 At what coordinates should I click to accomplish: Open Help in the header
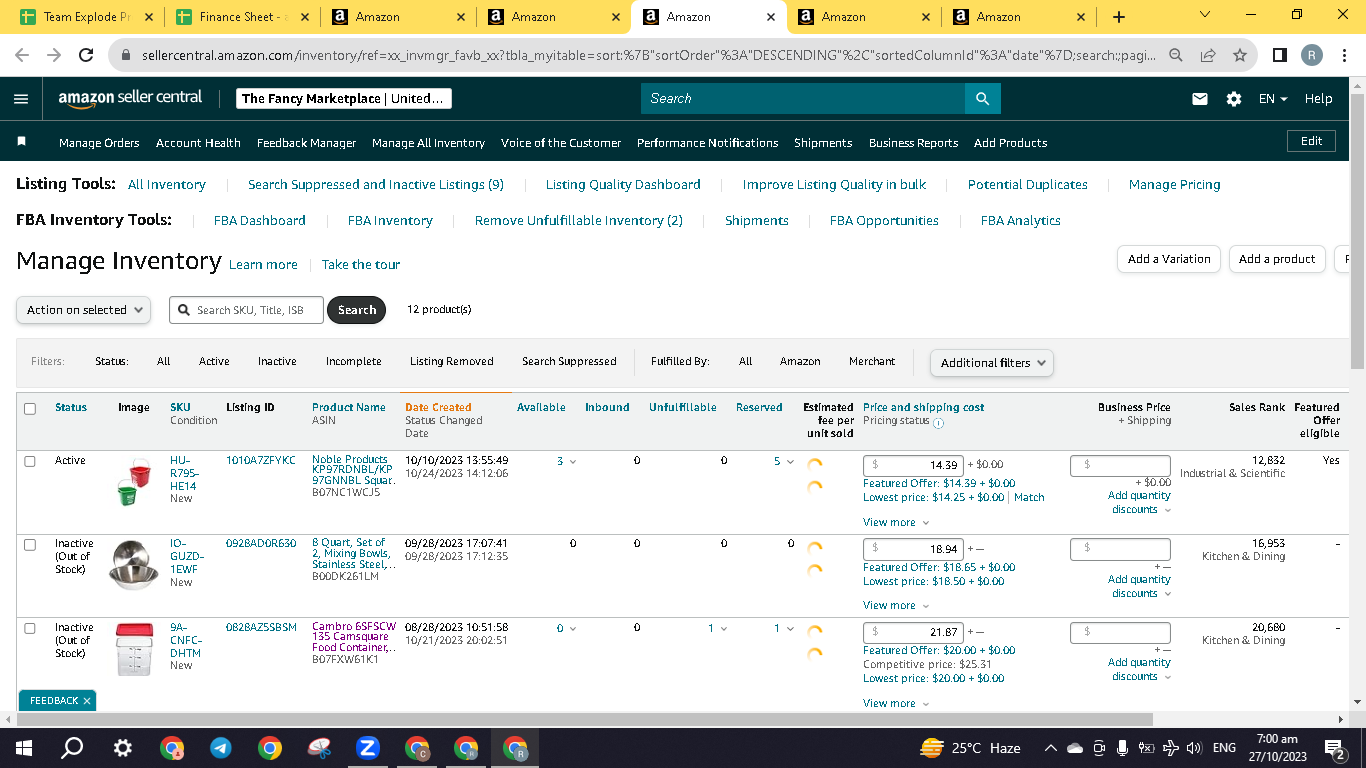(1318, 99)
